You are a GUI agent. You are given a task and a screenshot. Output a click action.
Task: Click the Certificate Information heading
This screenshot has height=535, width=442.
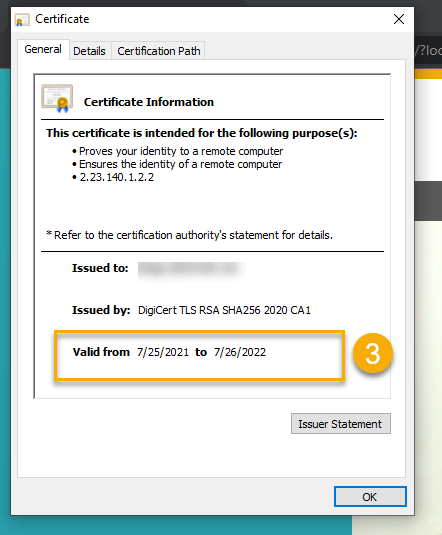point(149,102)
